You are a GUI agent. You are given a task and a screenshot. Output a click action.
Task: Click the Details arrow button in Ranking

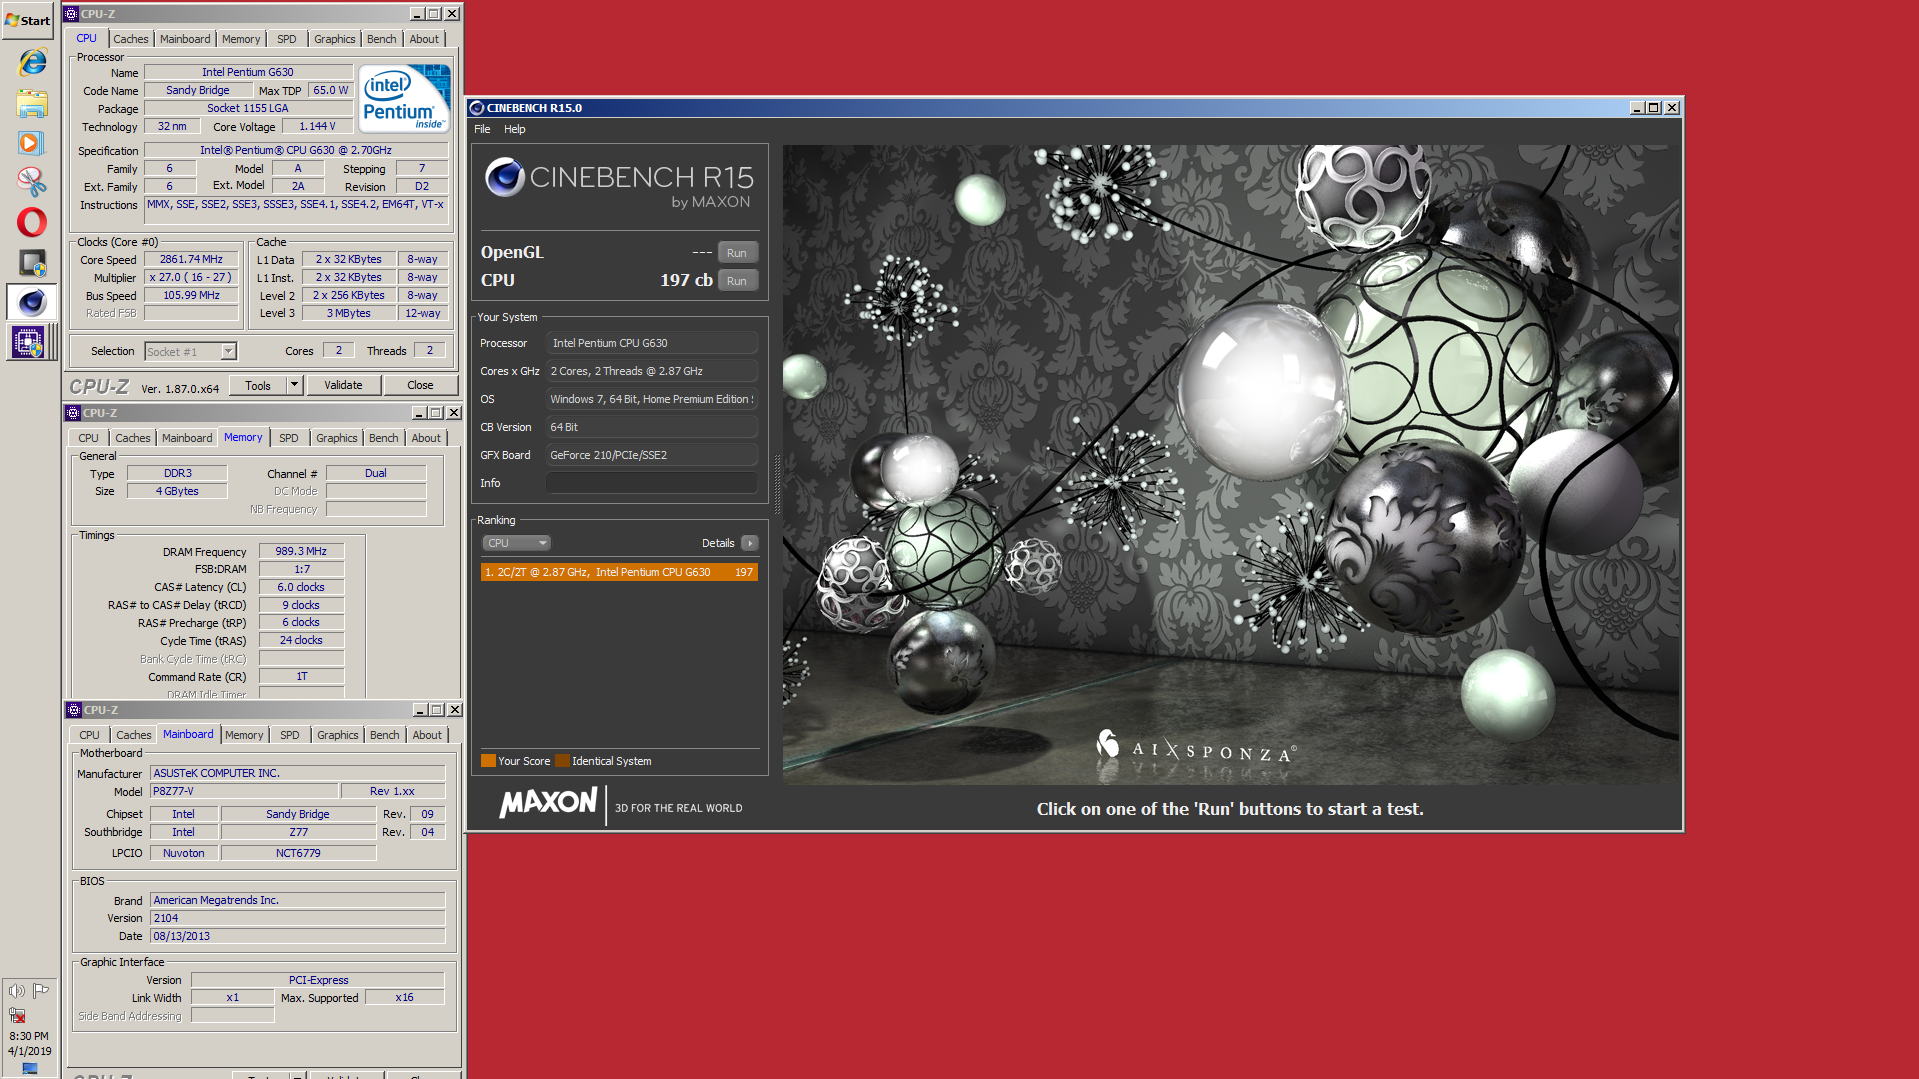[750, 543]
